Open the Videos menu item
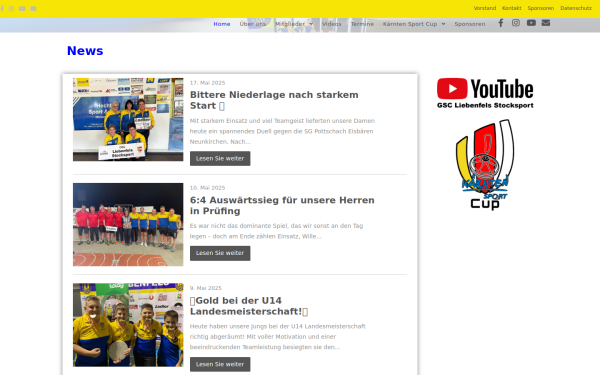Viewport: 600px width, 375px height. [331, 24]
